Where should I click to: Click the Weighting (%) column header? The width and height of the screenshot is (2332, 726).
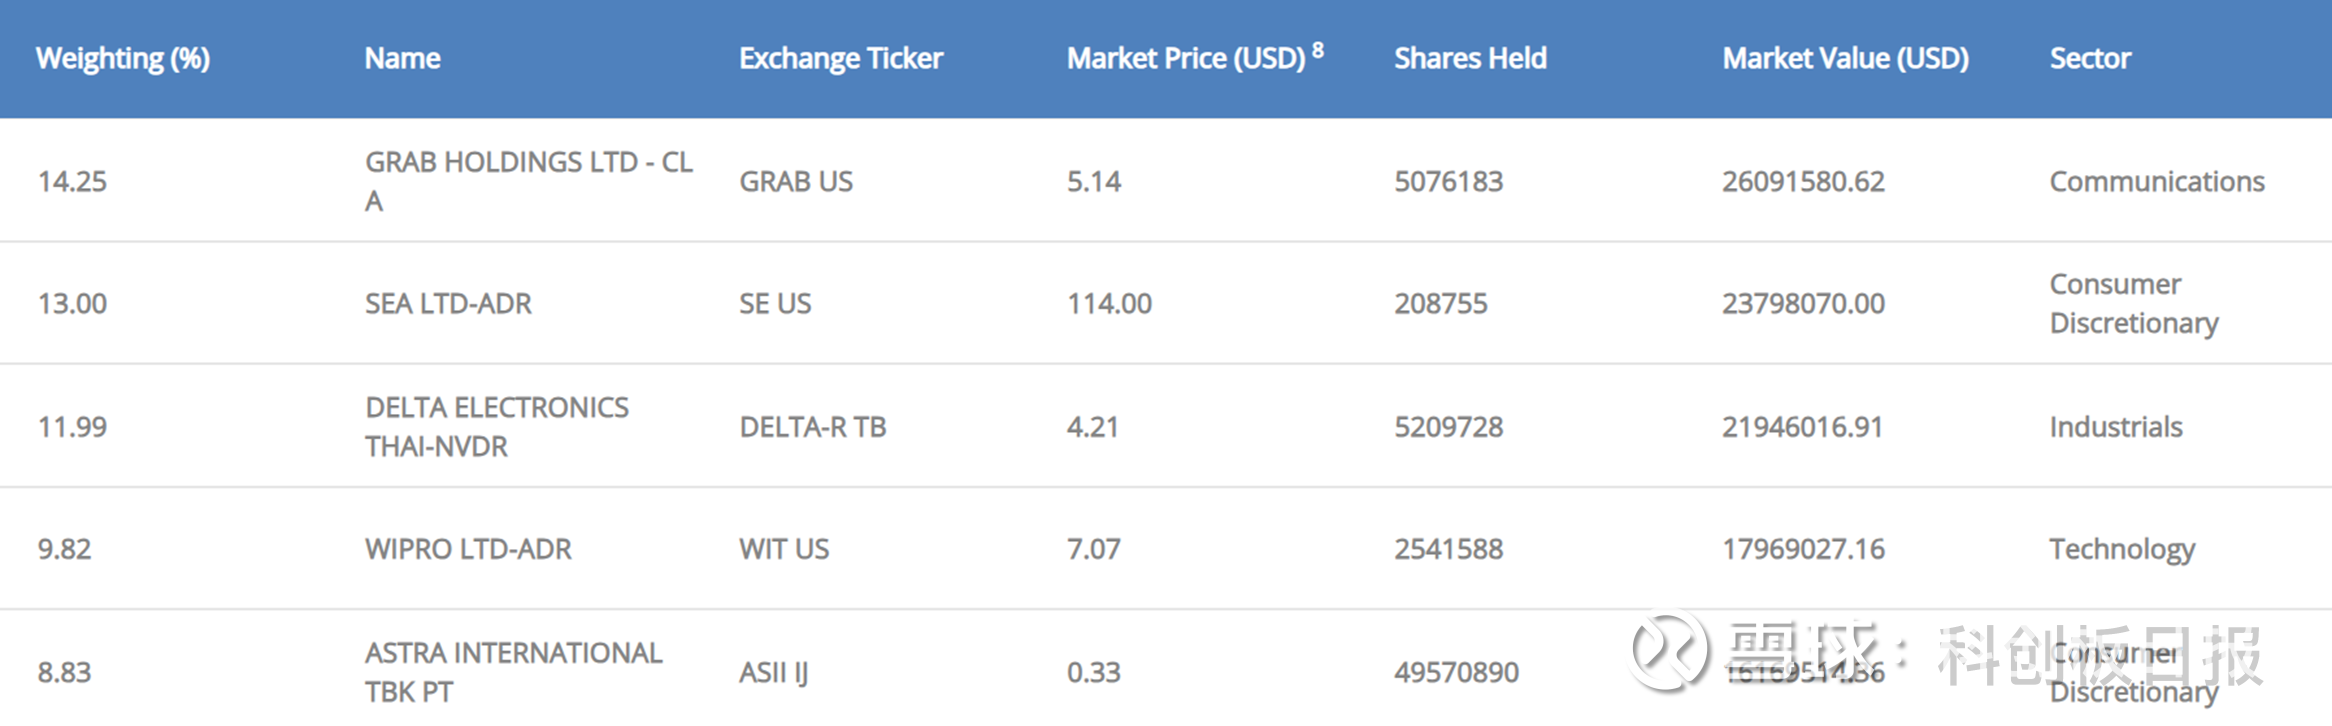pos(123,59)
